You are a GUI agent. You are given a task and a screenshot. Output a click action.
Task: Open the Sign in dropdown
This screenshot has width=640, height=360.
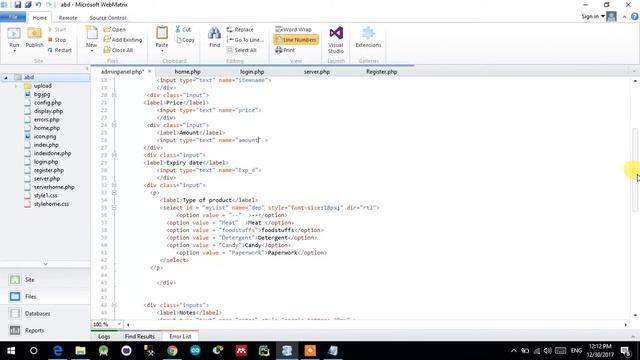point(593,16)
